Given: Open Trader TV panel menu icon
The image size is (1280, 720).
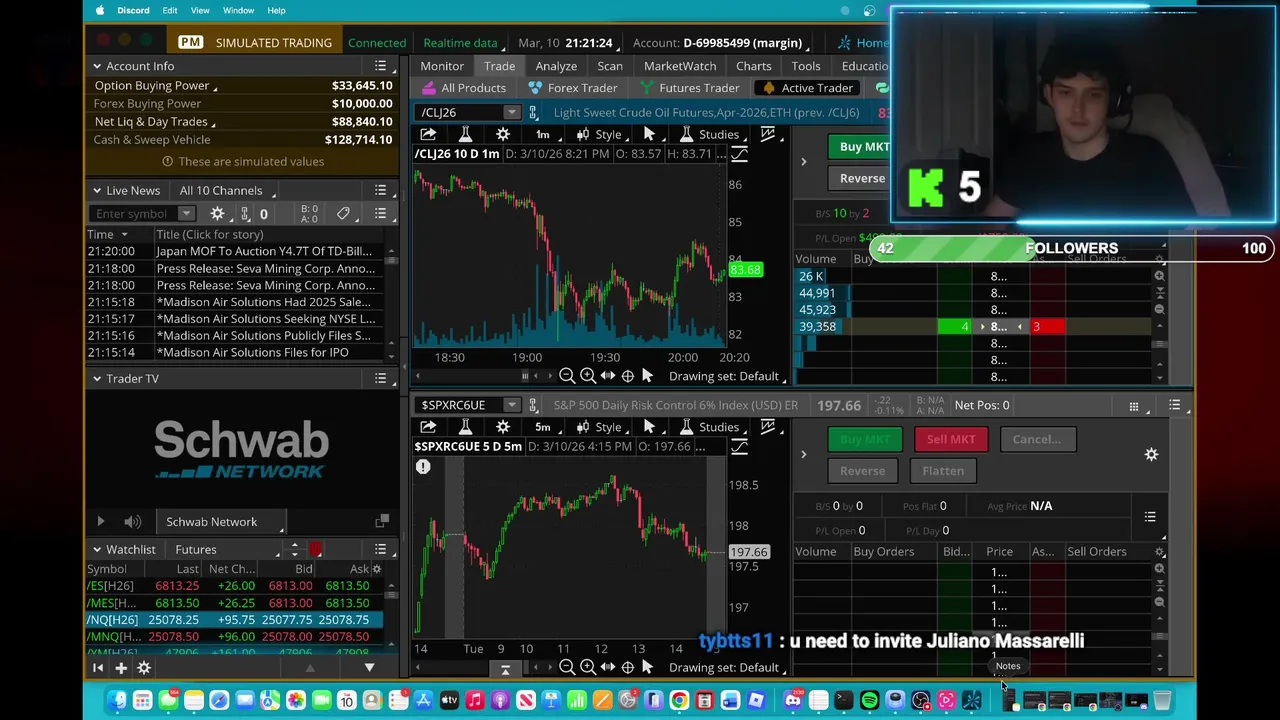Looking at the screenshot, I should pyautogui.click(x=380, y=378).
